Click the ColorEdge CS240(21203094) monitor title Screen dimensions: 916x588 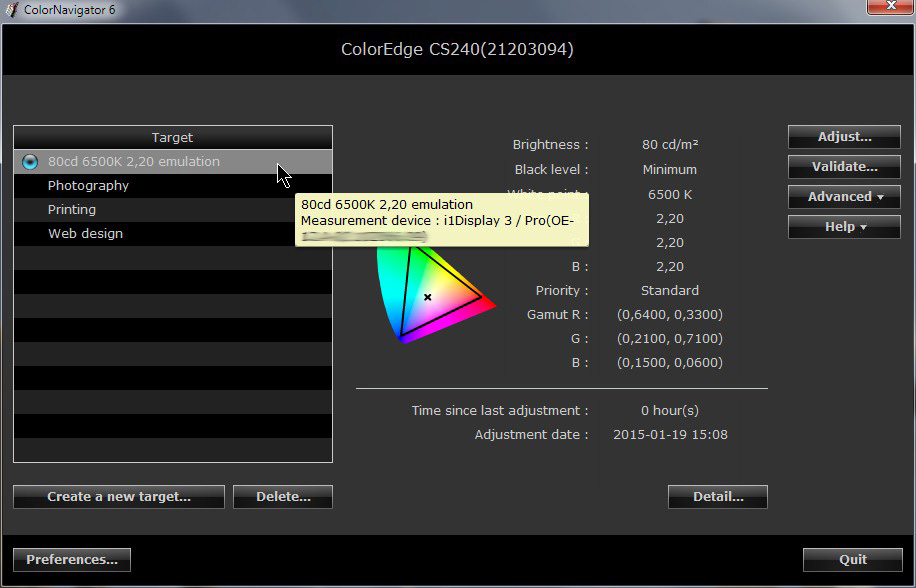[457, 50]
